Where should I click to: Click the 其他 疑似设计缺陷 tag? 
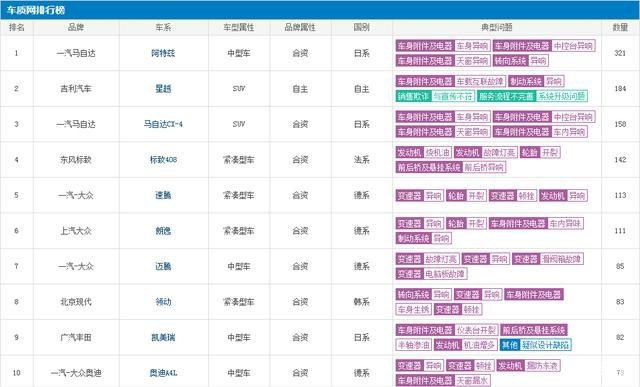pyautogui.click(x=536, y=345)
